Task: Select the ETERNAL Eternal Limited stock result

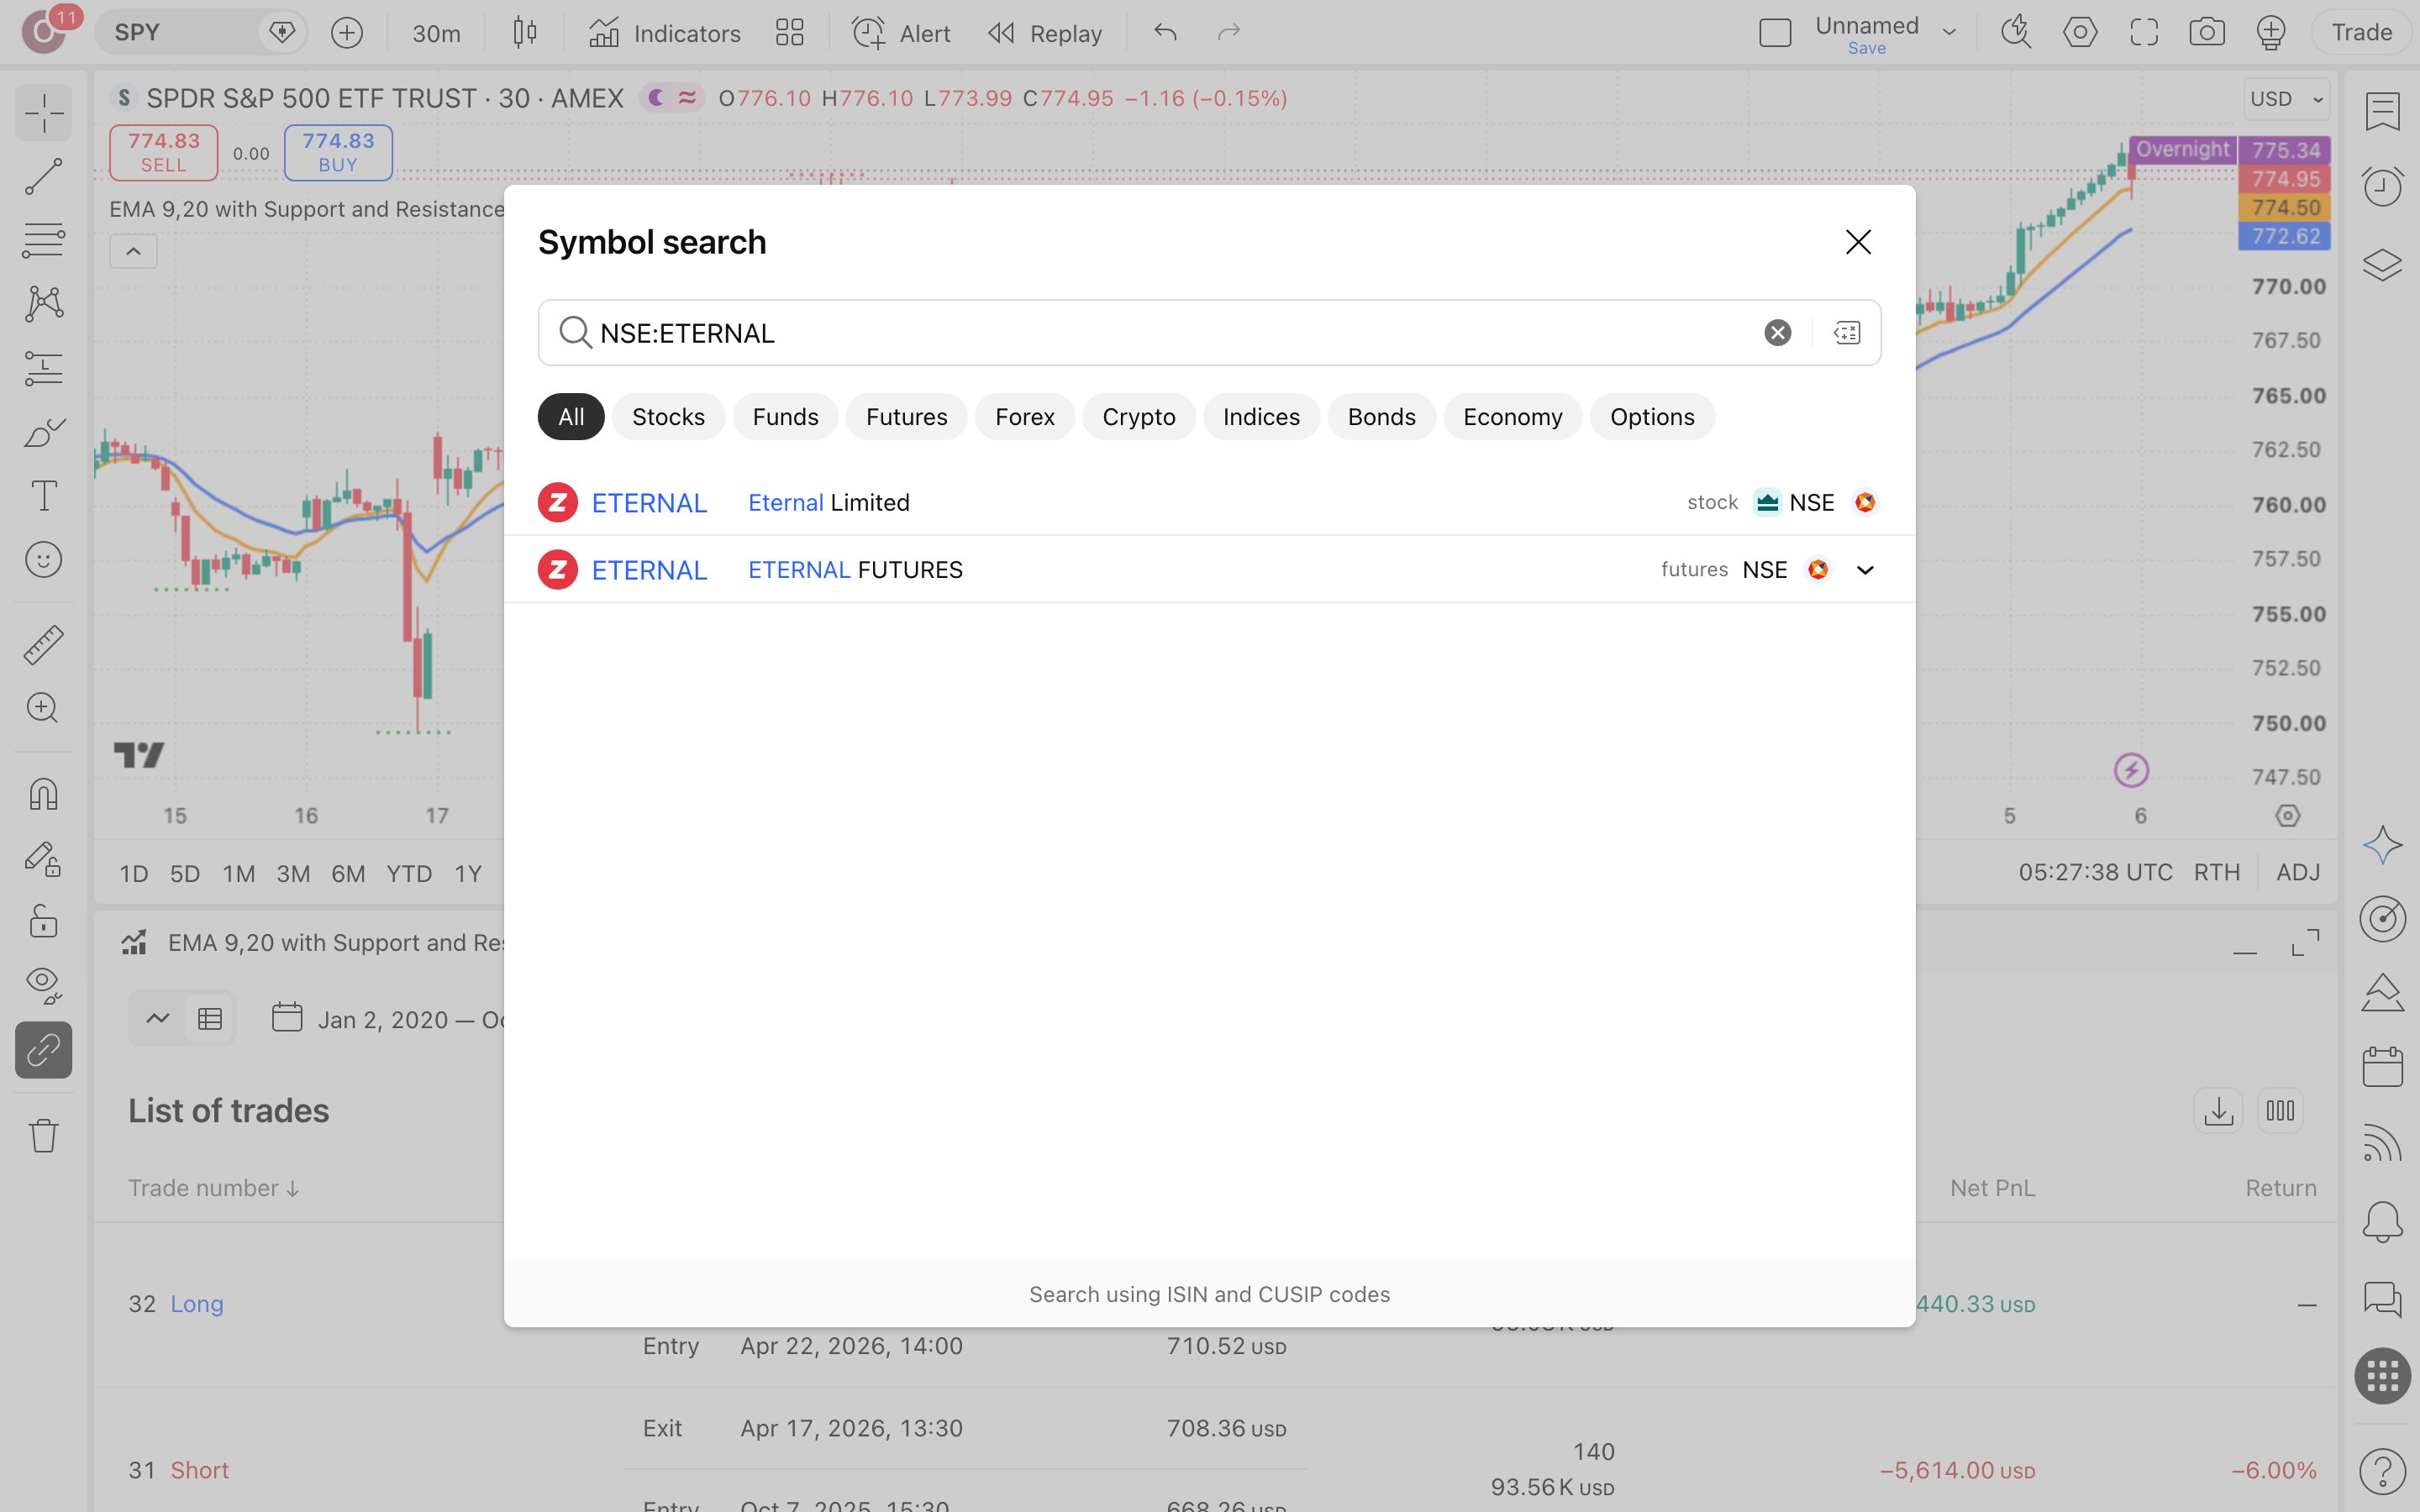Action: pos(1209,502)
